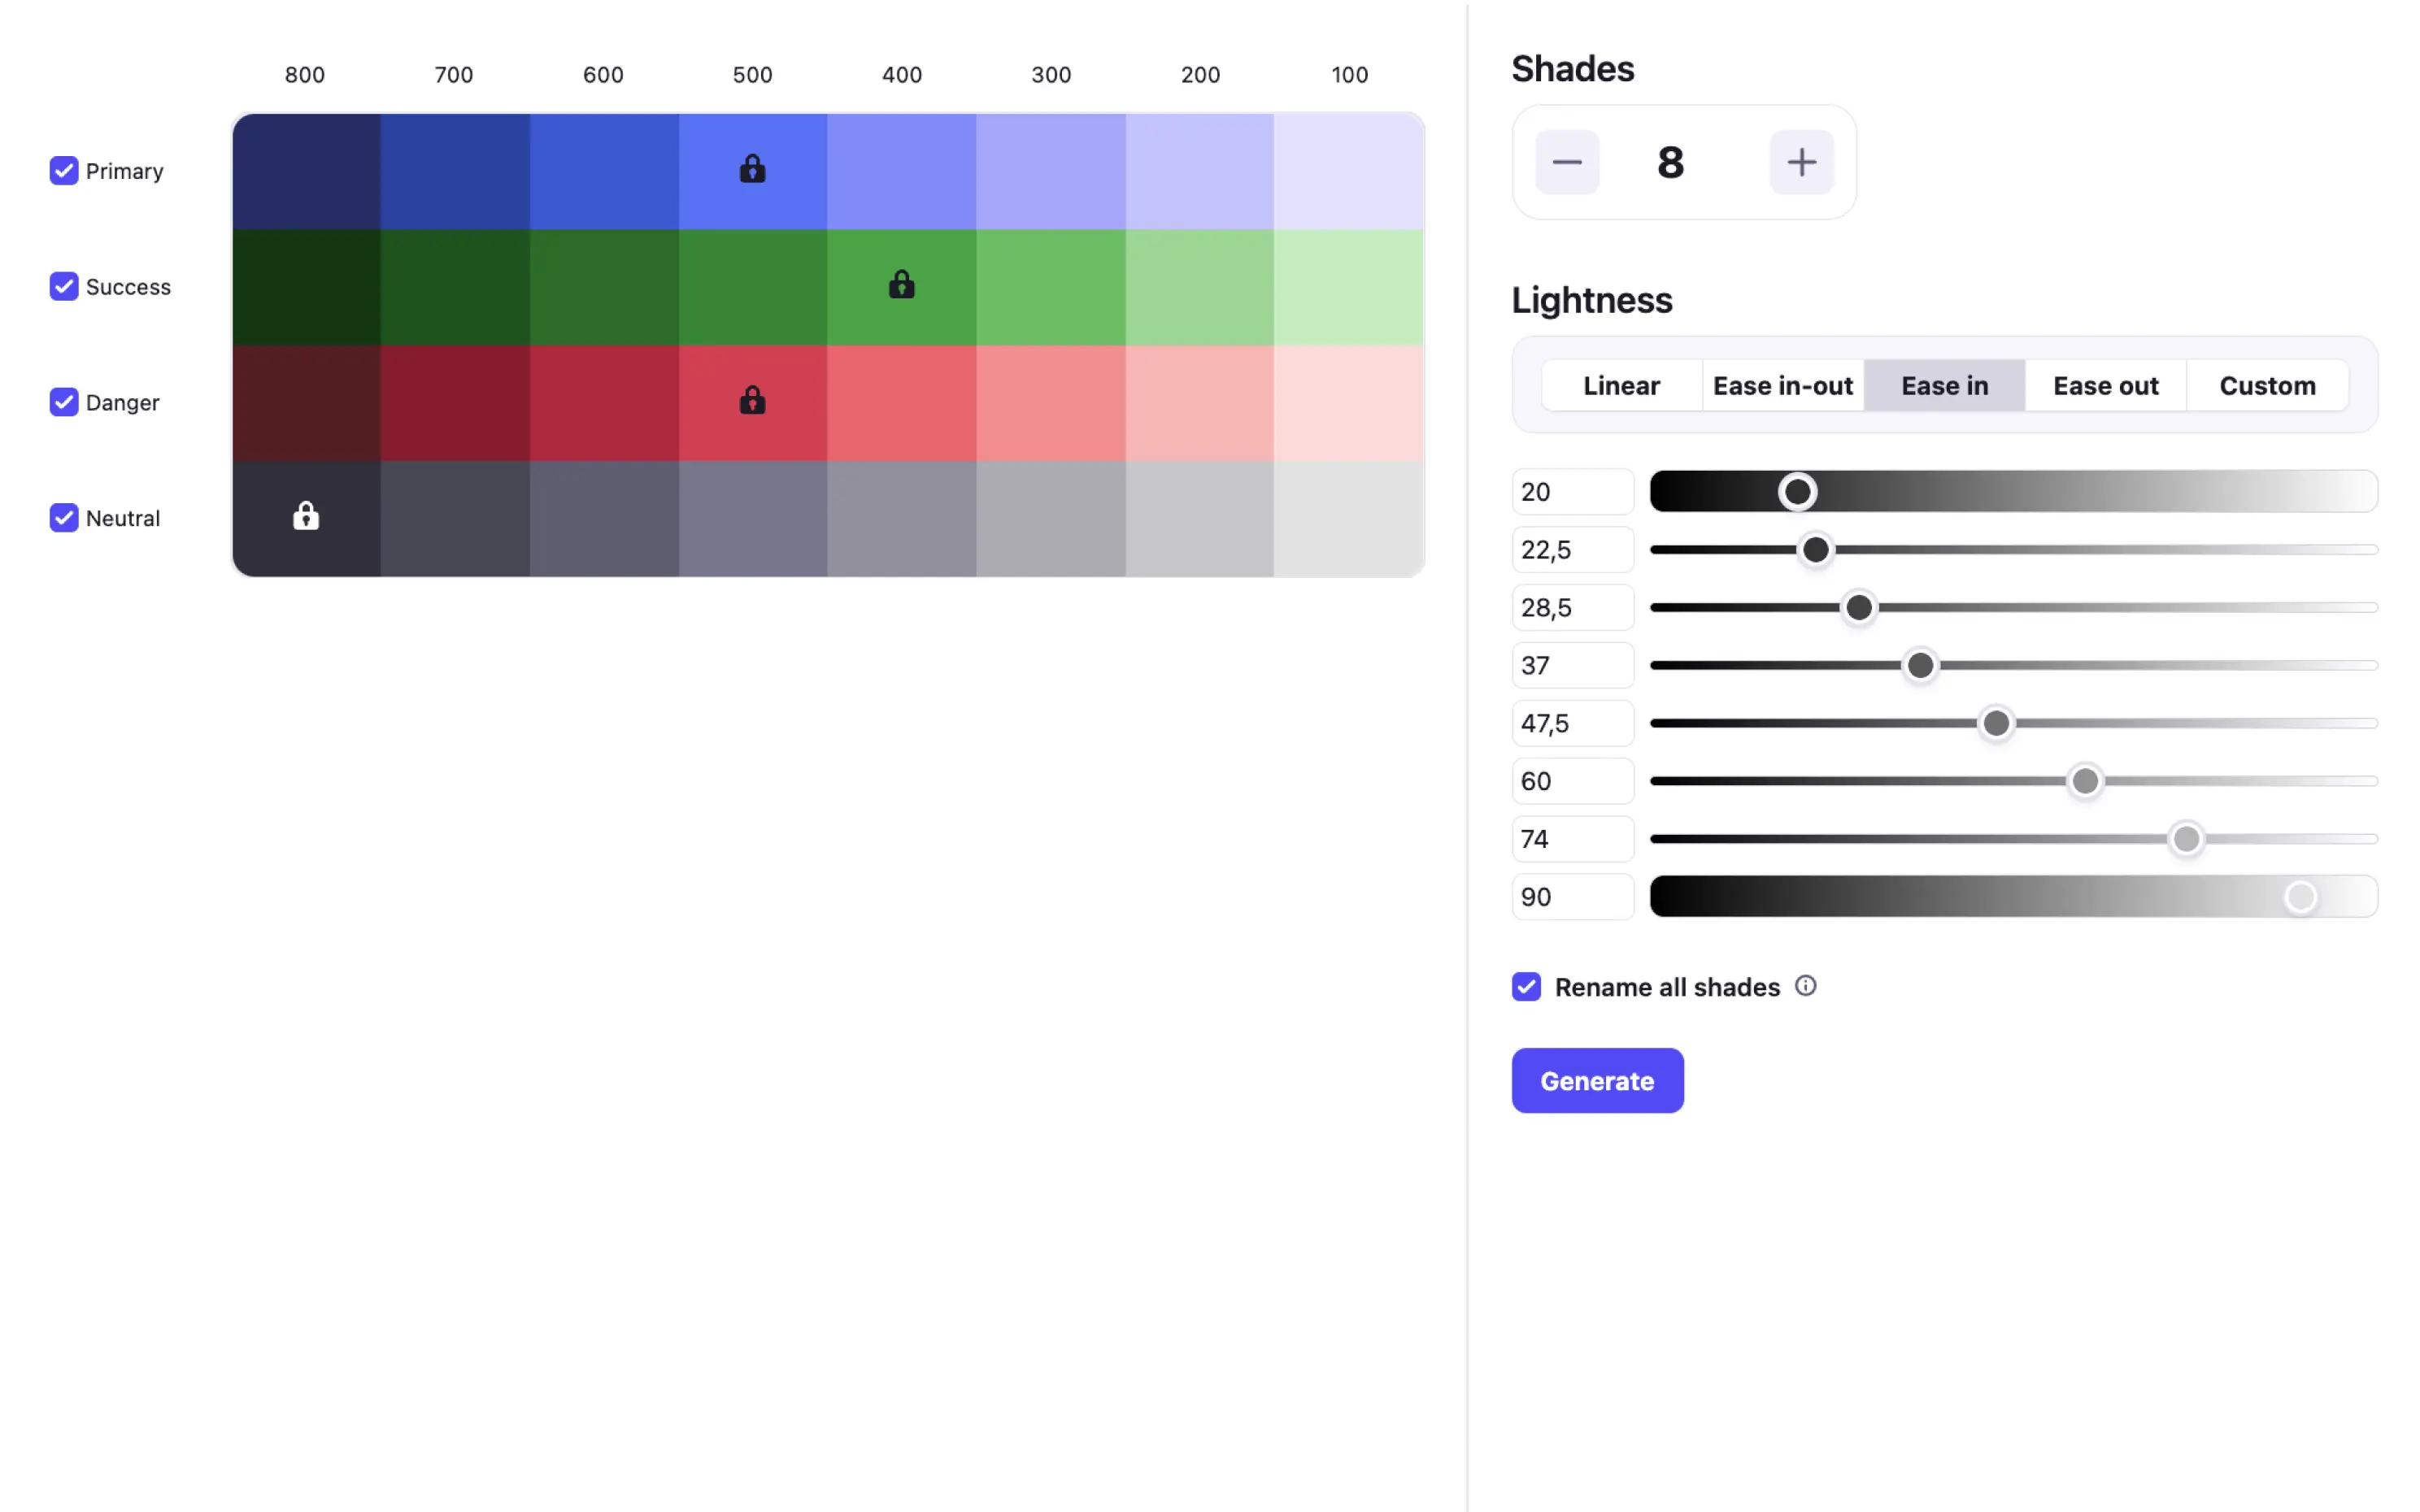
Task: Select the Ease in-out easing option
Action: 1782,385
